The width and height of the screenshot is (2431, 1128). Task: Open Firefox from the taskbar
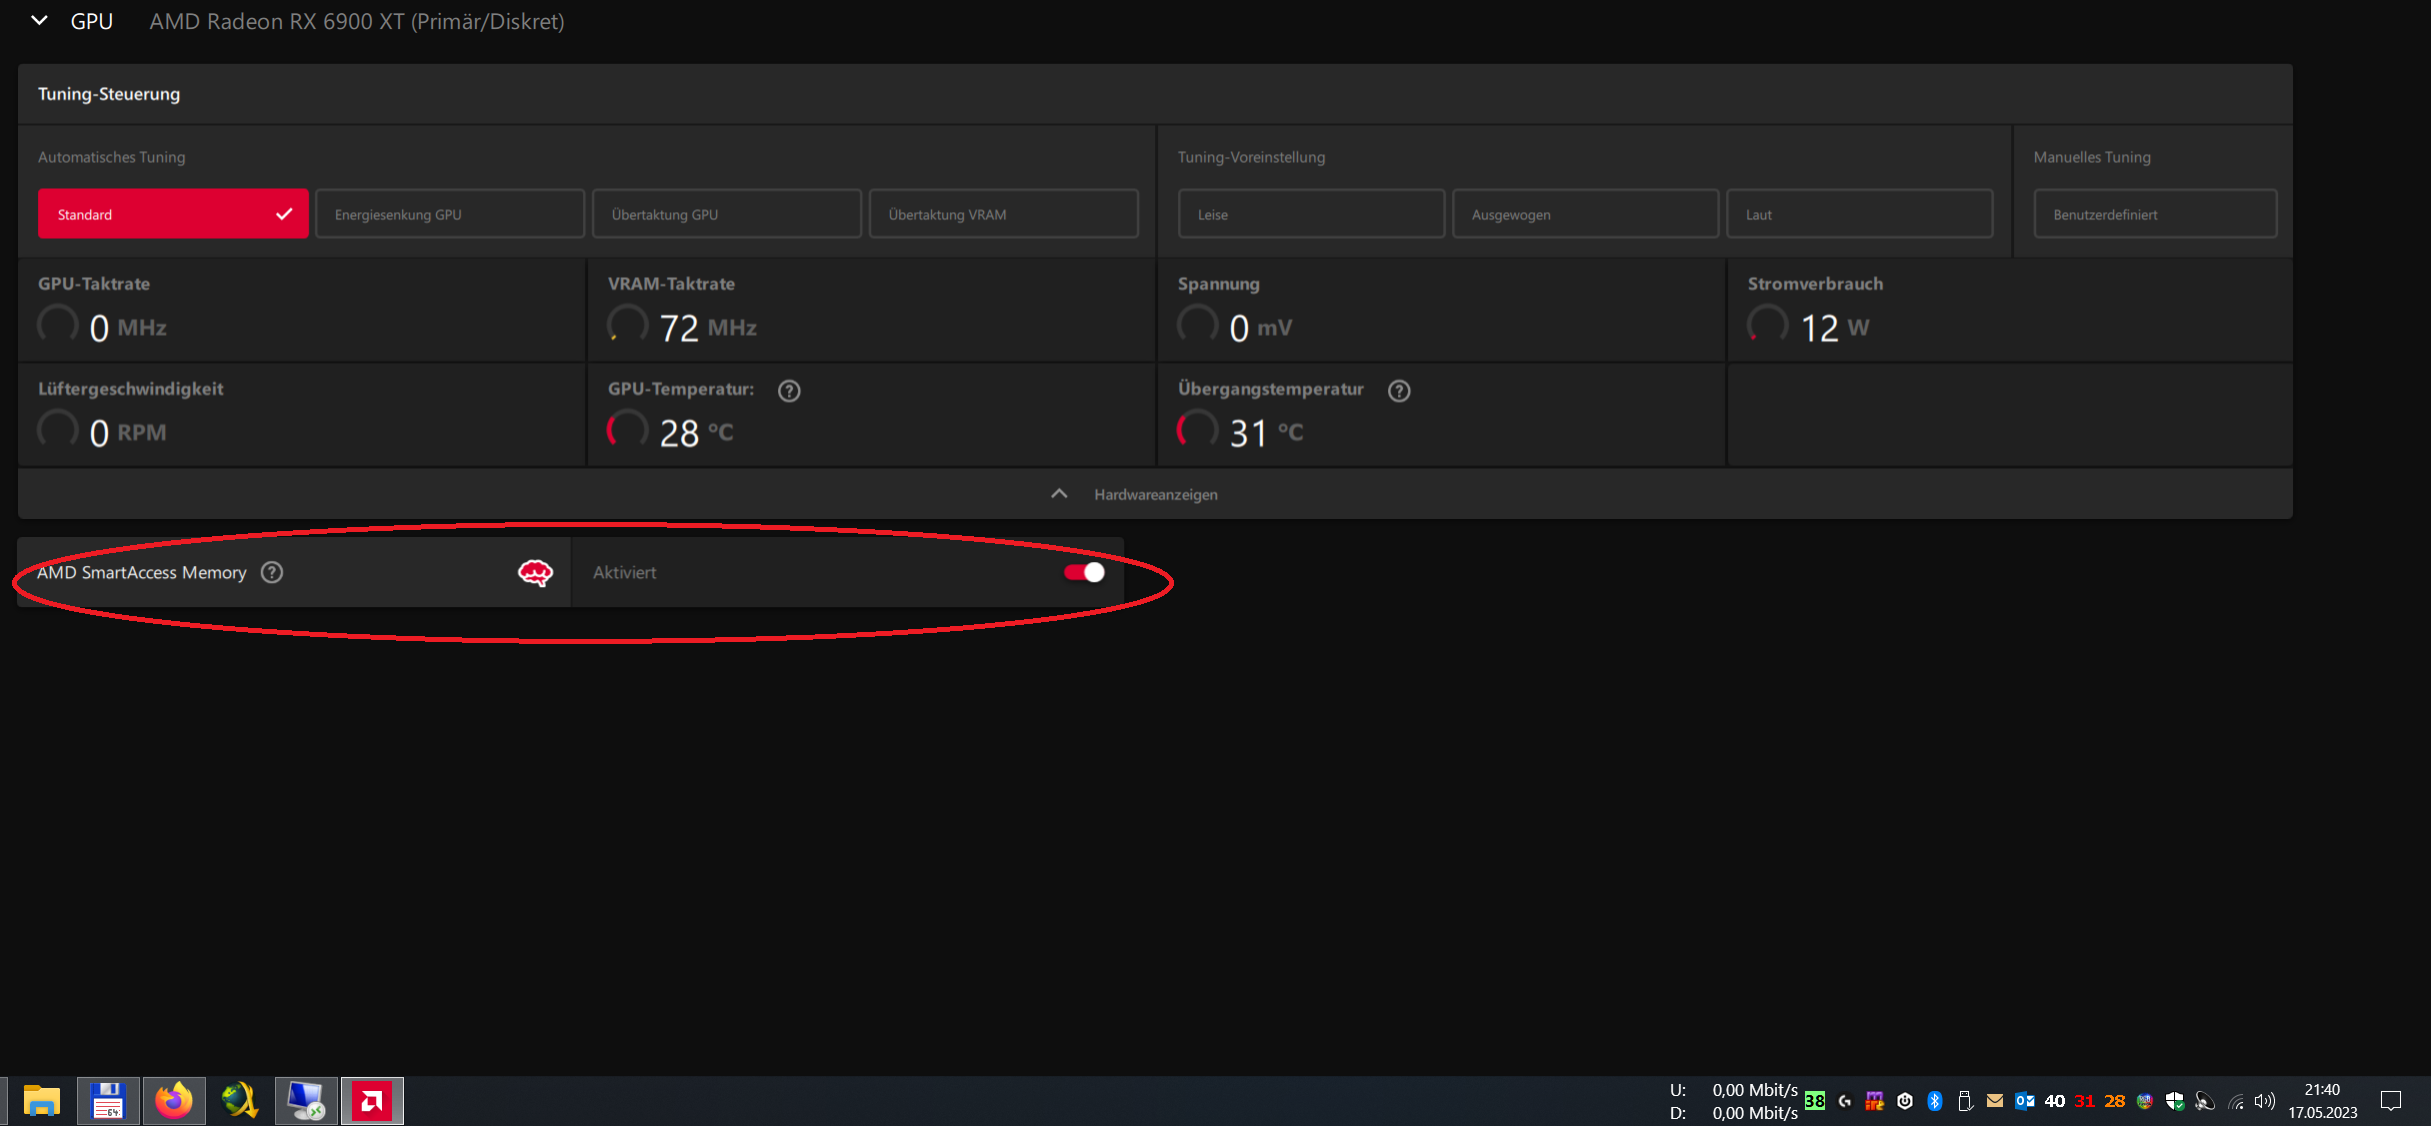click(x=174, y=1101)
